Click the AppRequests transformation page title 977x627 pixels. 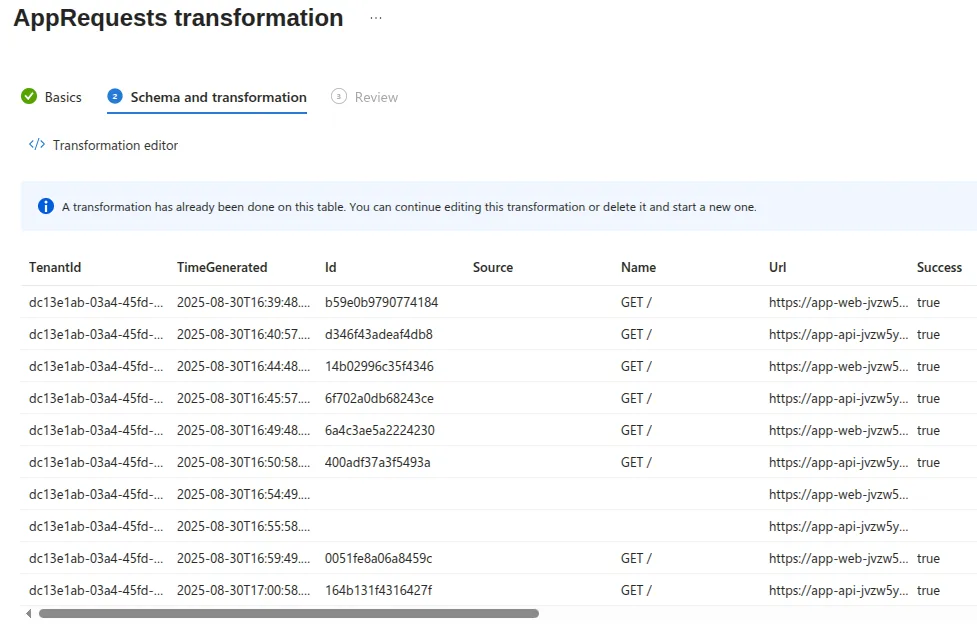click(x=178, y=17)
